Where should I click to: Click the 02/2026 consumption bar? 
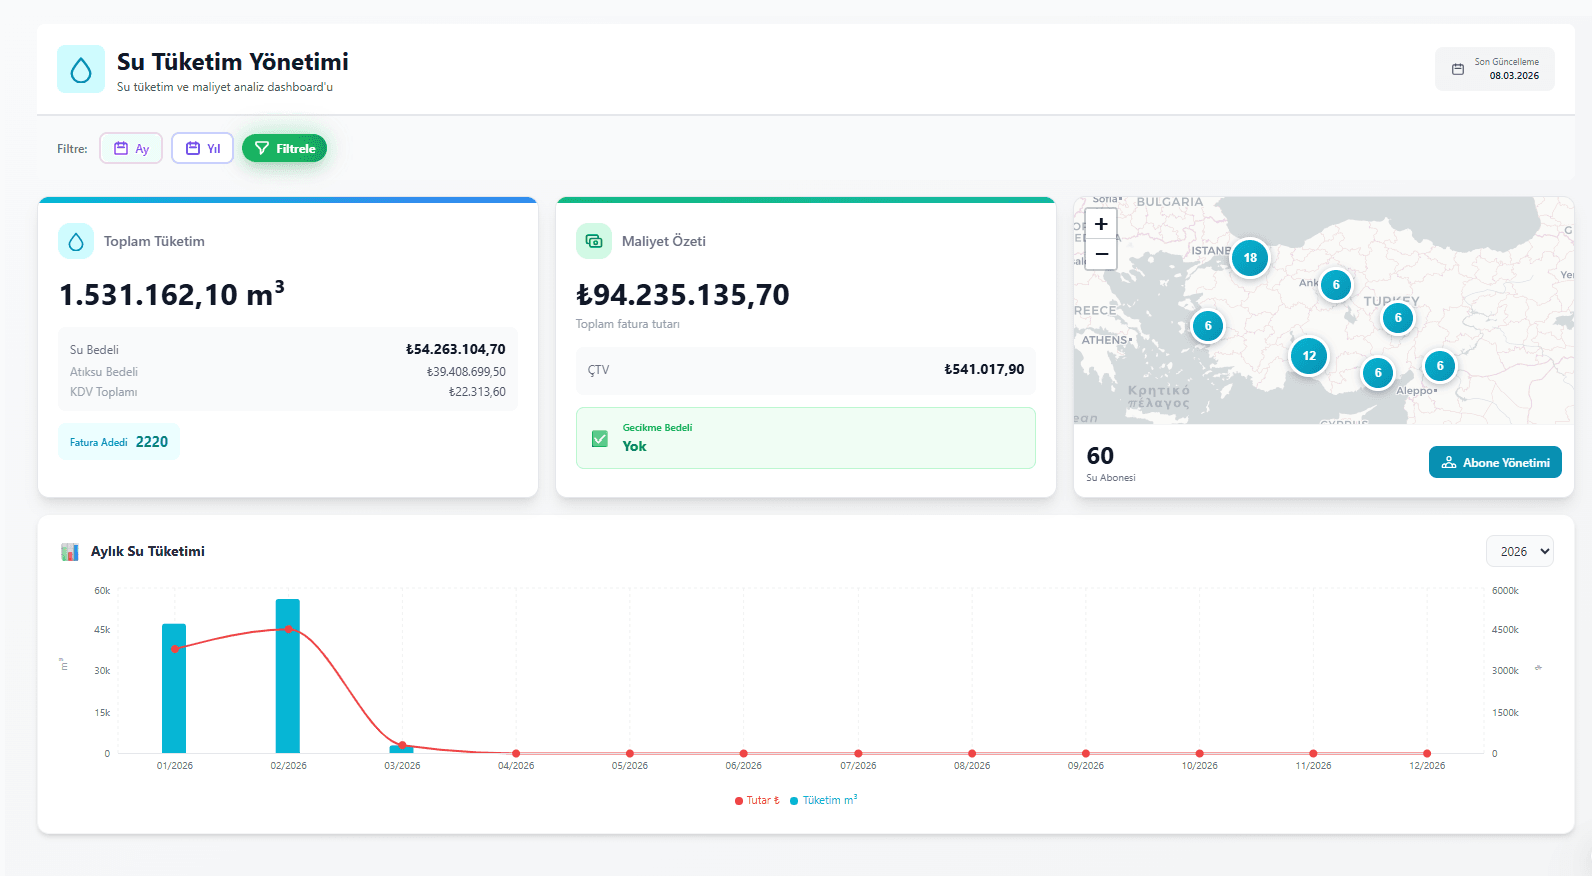pyautogui.click(x=288, y=680)
